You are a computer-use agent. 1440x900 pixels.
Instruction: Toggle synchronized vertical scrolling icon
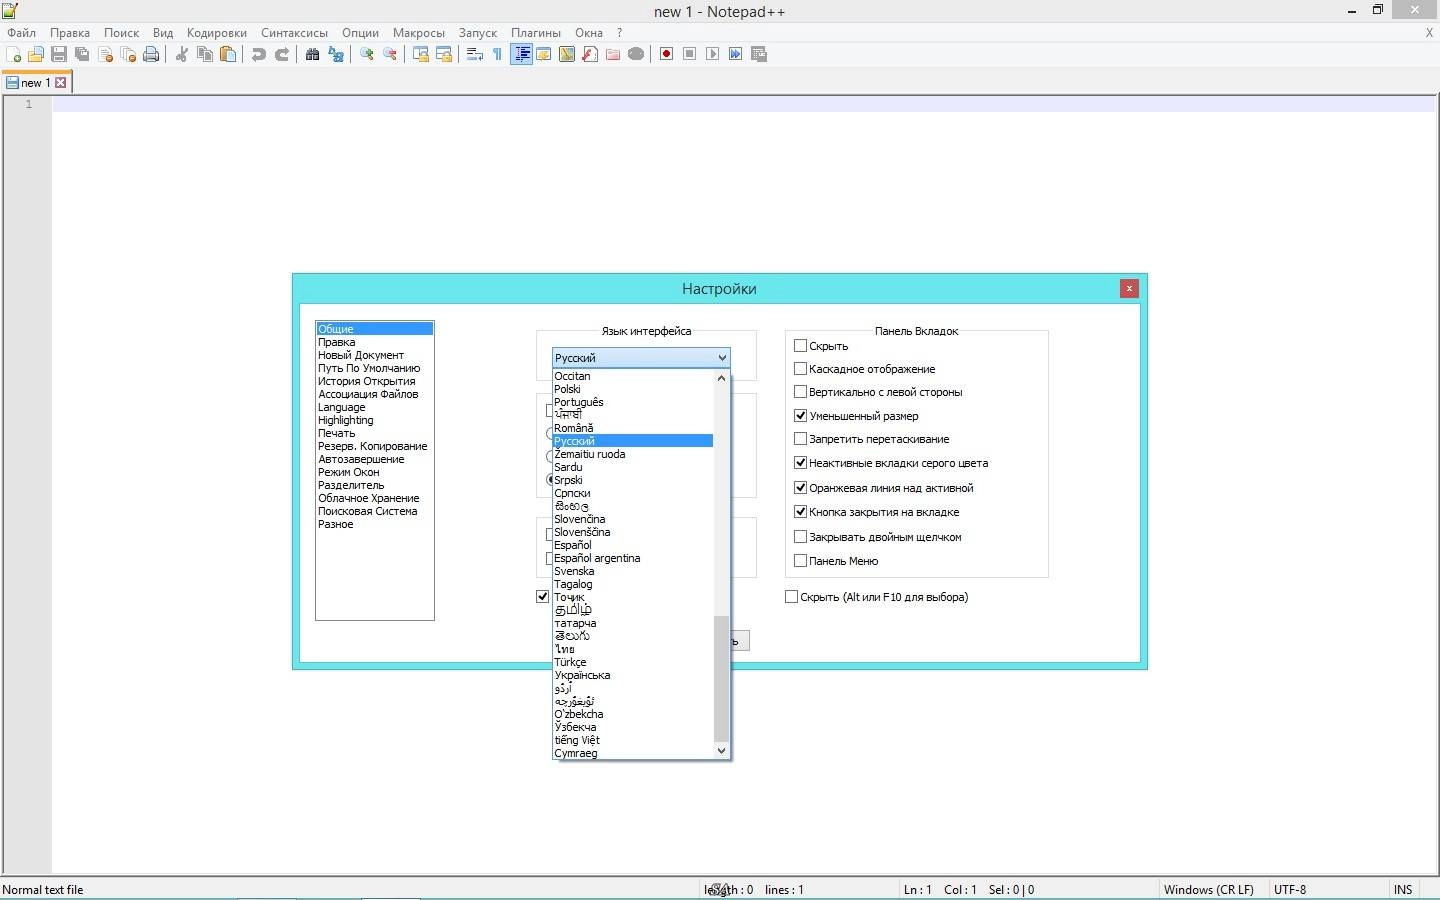[x=421, y=54]
